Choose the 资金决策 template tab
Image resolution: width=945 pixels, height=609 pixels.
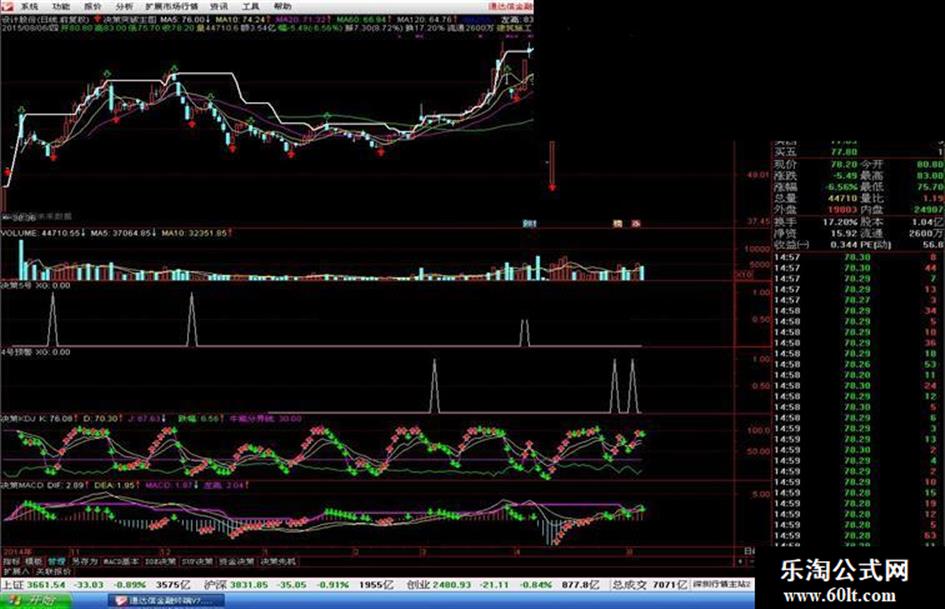236,561
